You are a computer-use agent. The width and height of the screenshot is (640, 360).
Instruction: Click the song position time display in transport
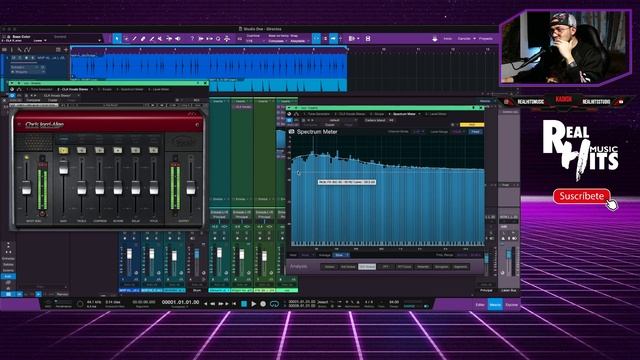tap(180, 302)
